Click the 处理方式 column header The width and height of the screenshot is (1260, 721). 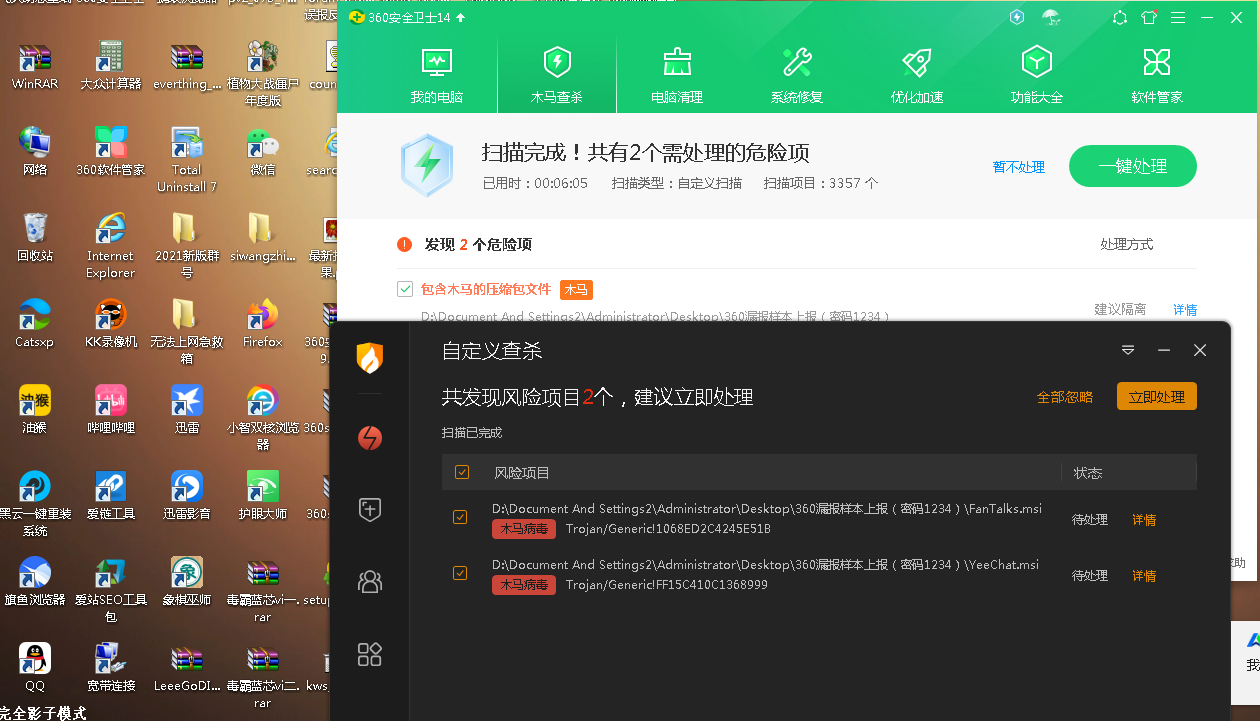[x=1127, y=244]
